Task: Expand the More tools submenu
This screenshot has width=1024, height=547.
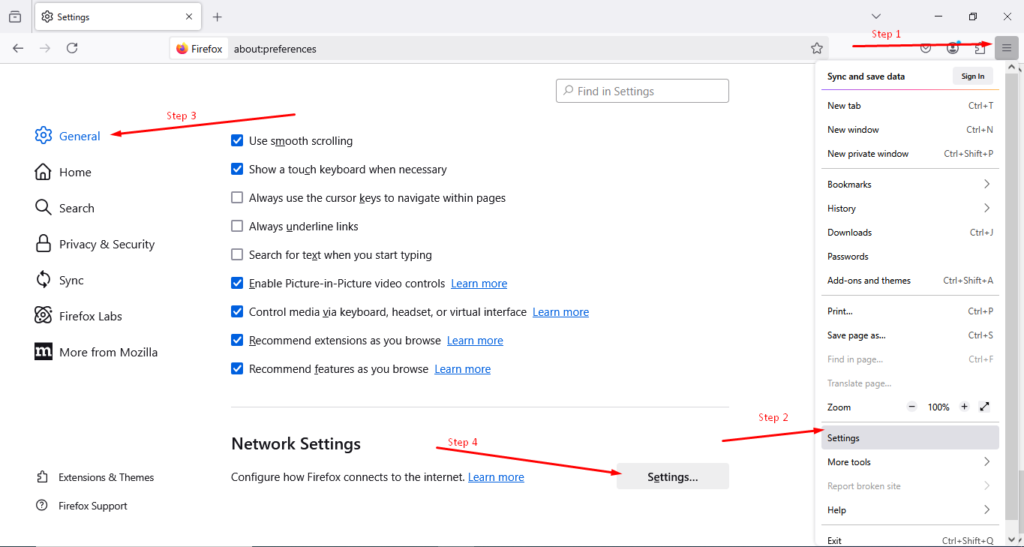Action: (x=909, y=462)
